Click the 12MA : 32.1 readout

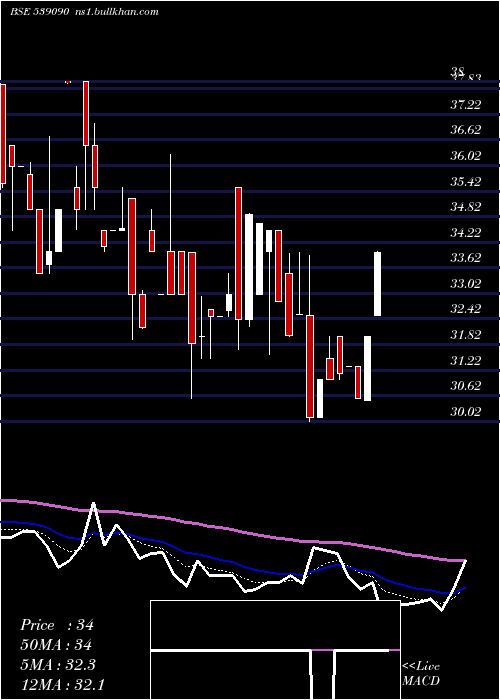pos(62,685)
